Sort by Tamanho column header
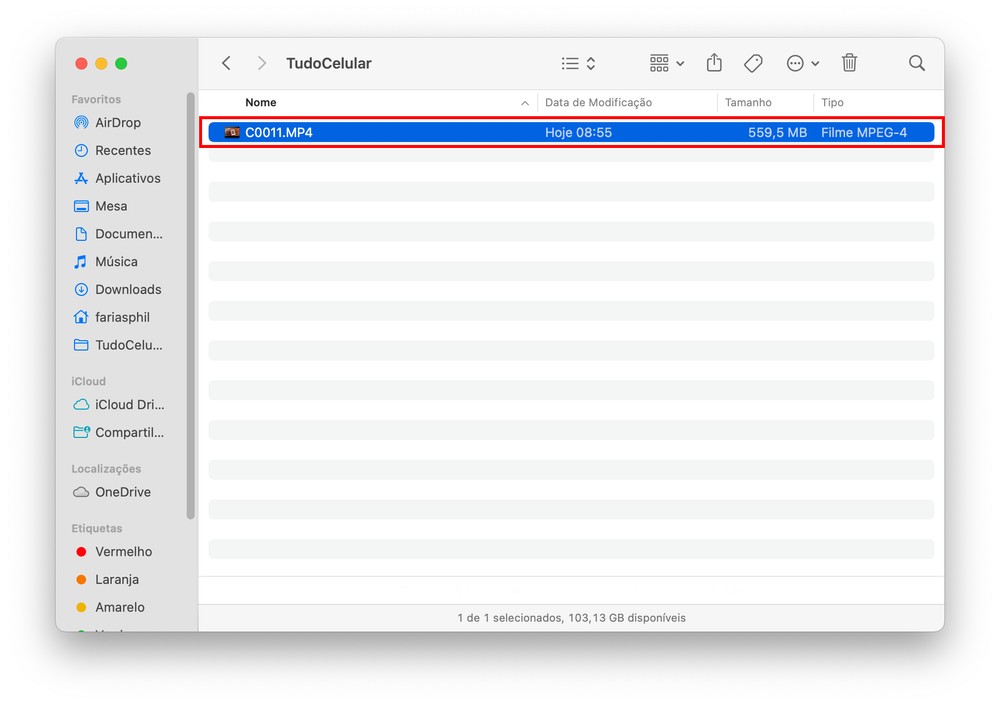 click(x=748, y=103)
